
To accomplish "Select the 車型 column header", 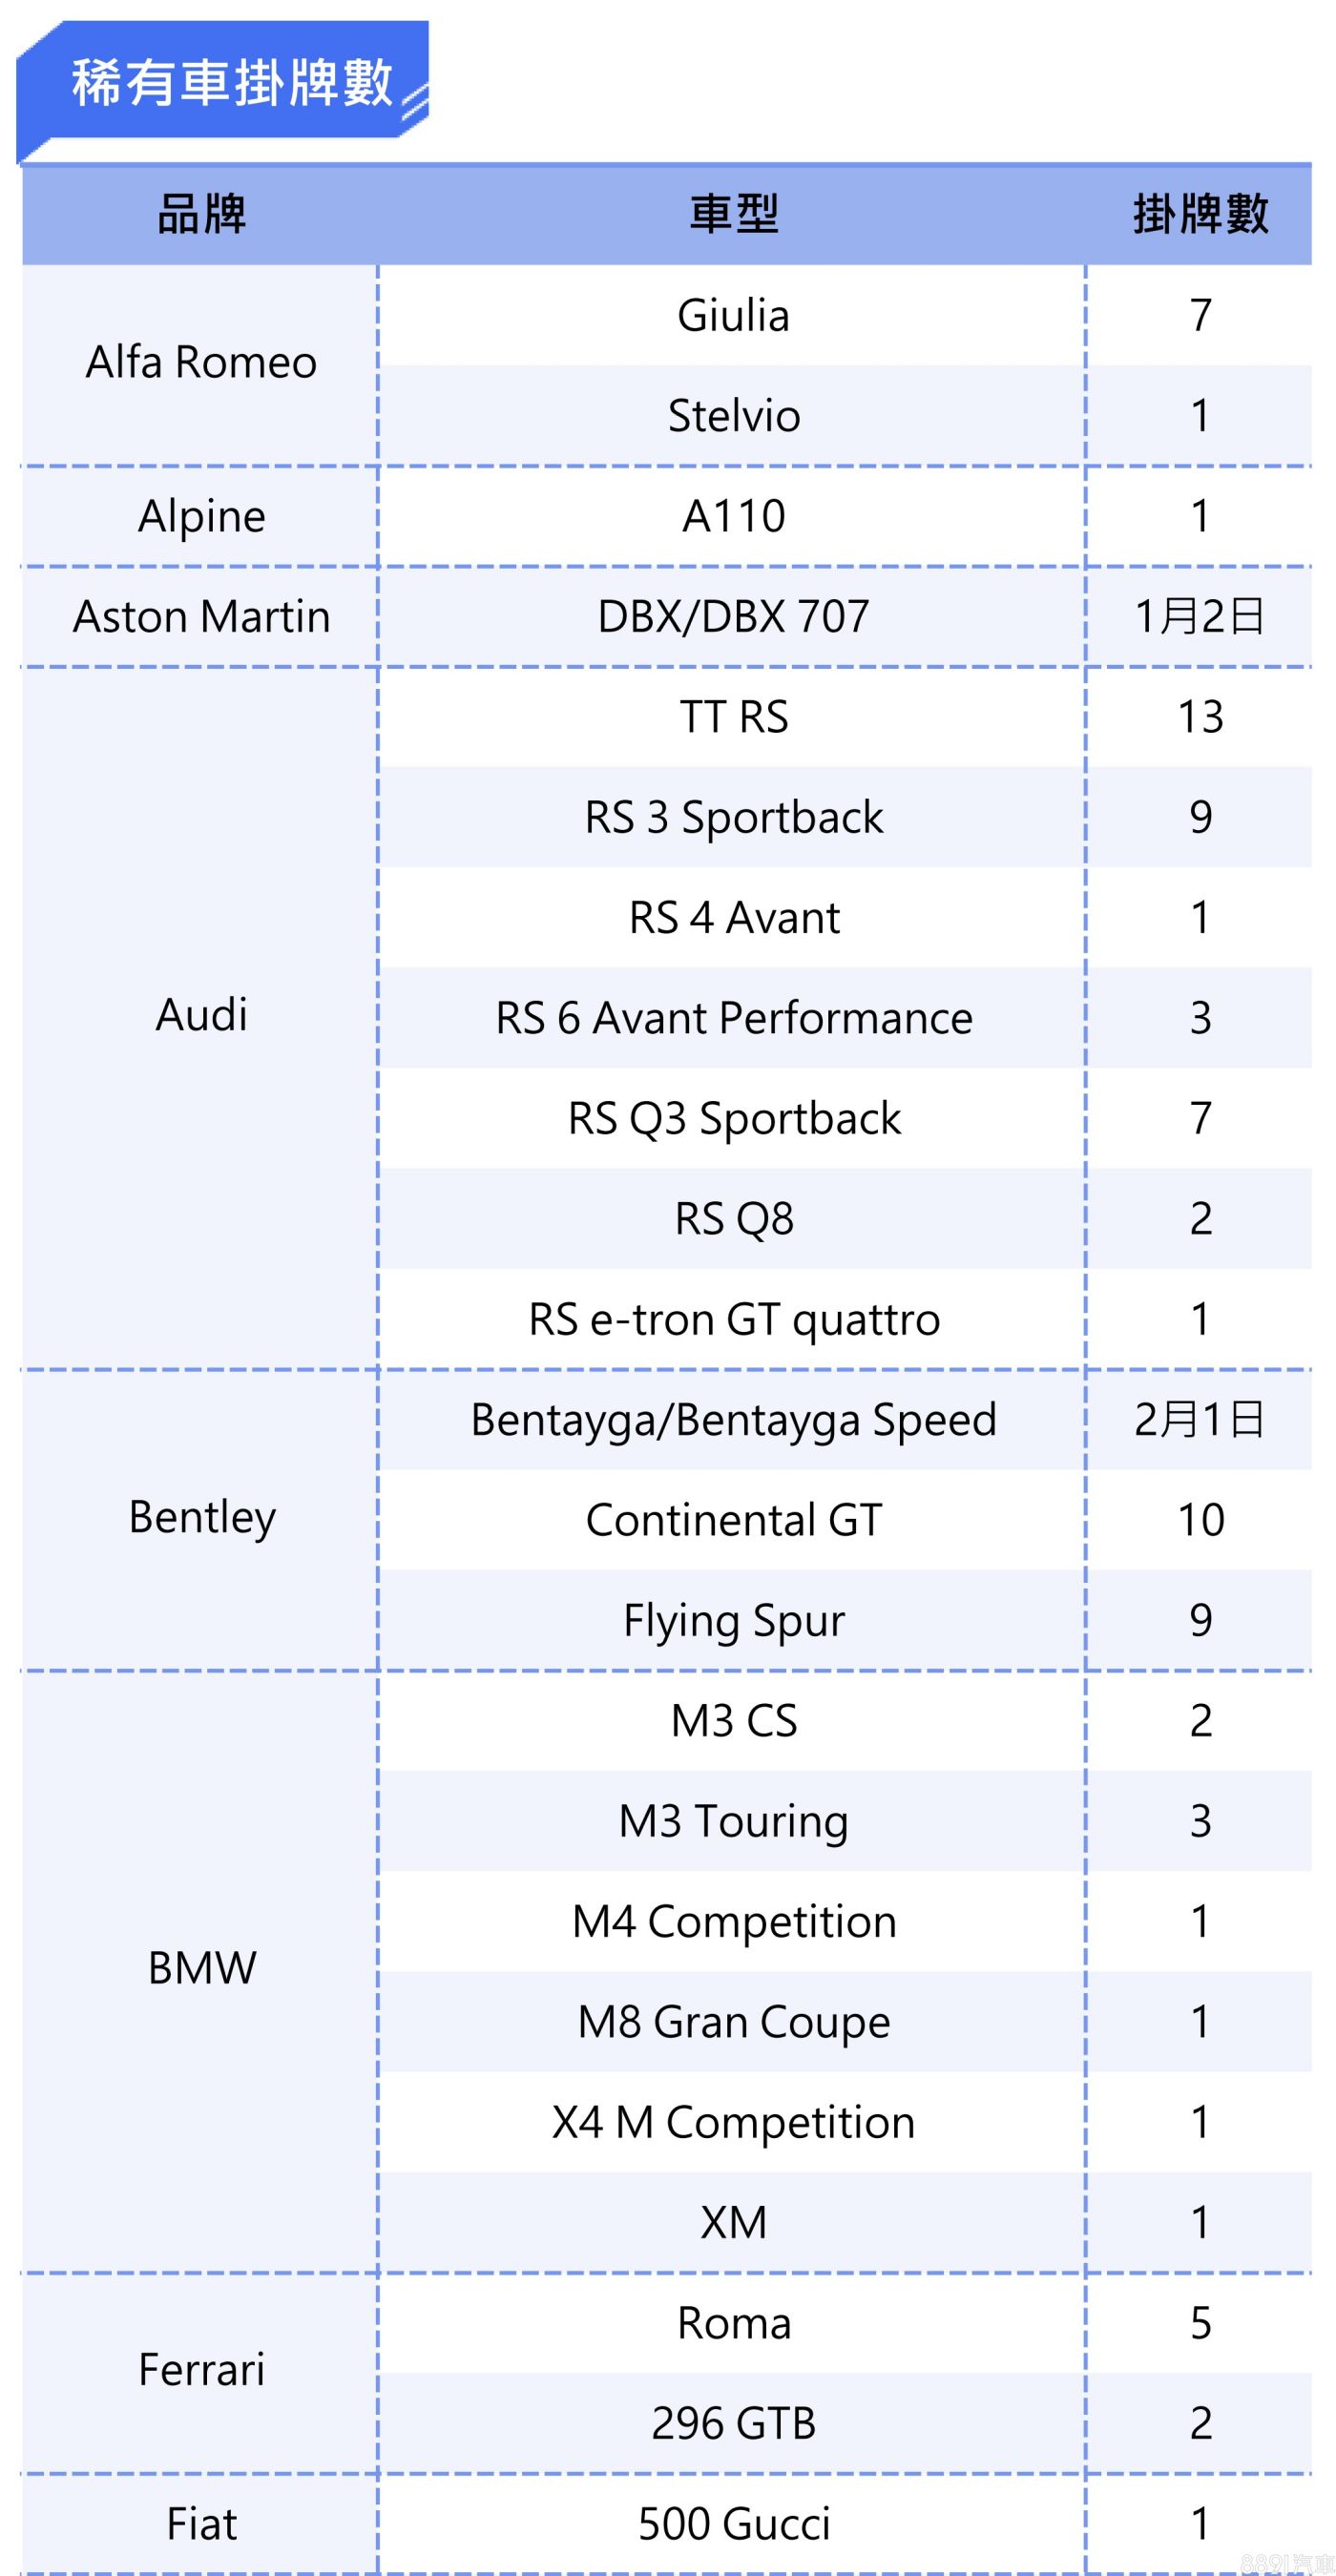I will click(733, 214).
